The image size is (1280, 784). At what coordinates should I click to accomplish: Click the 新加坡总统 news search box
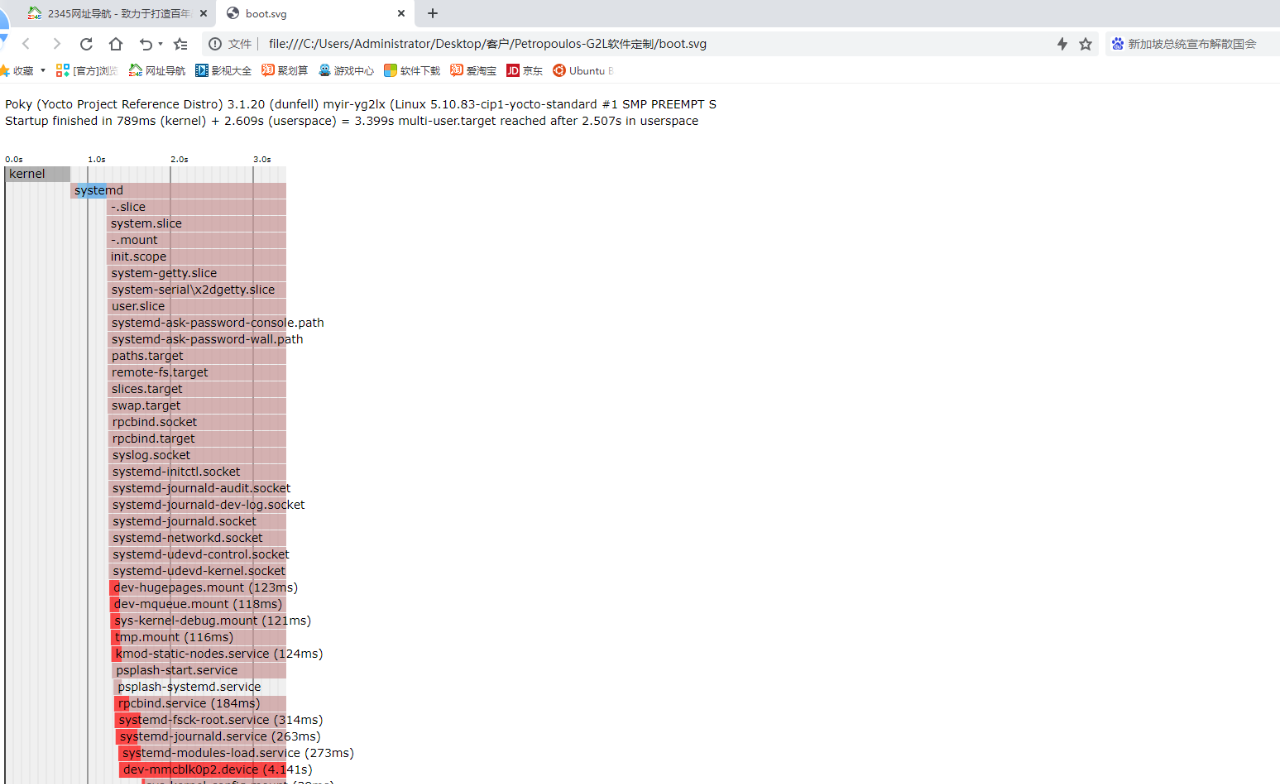tap(1191, 44)
